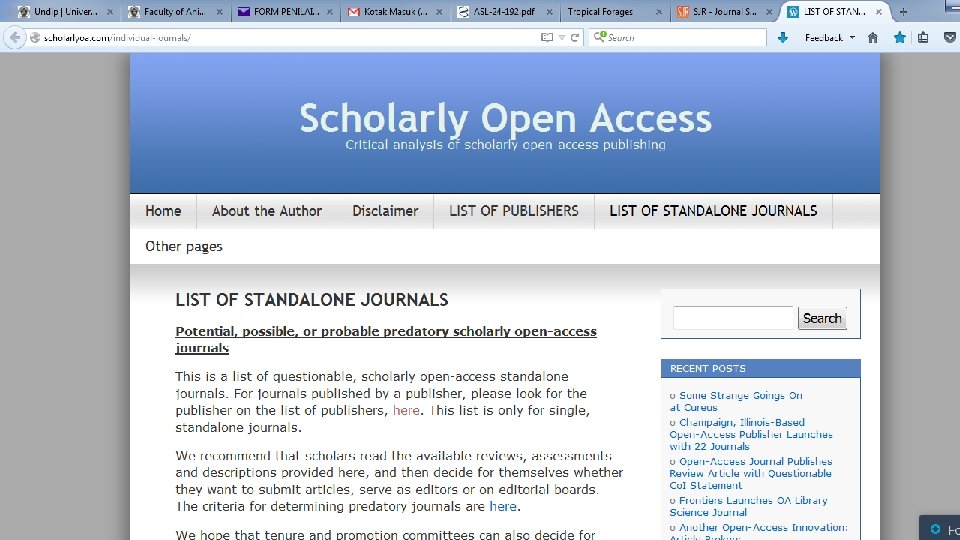Viewport: 960px width, 540px height.
Task: Click the site identity globe icon
Action: coord(35,38)
